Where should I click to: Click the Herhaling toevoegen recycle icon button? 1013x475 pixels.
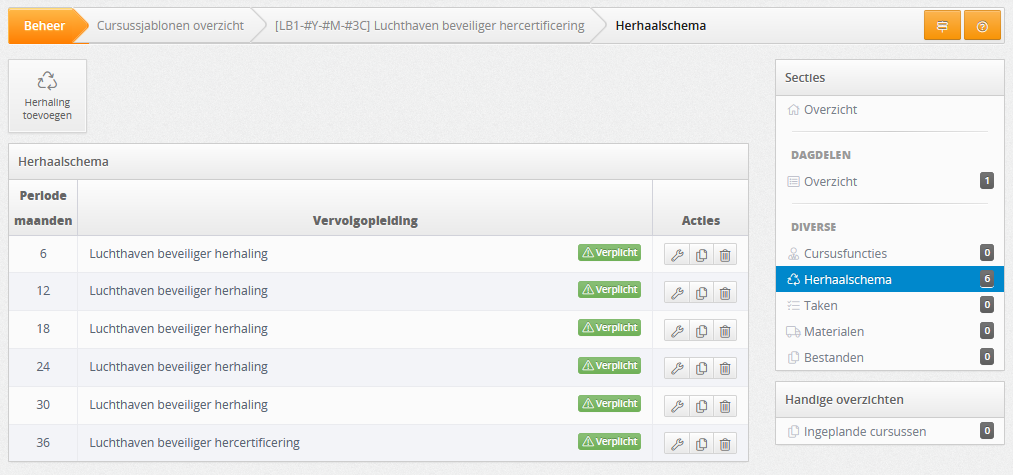tap(47, 96)
